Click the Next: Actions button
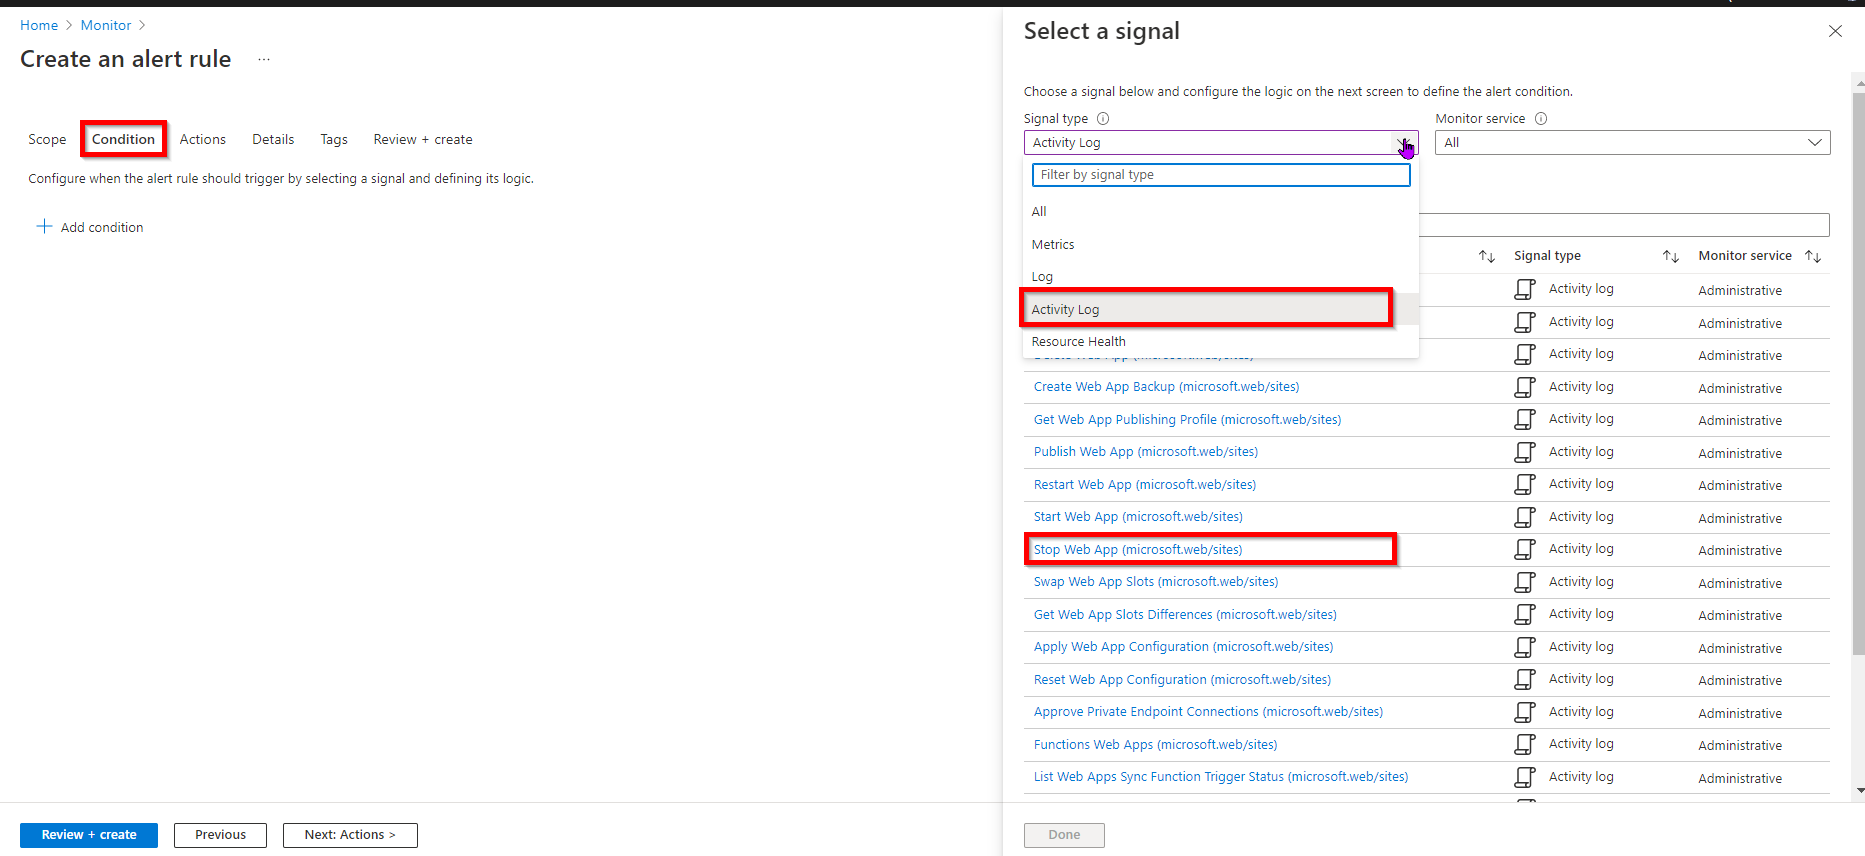This screenshot has height=856, width=1865. [x=350, y=835]
